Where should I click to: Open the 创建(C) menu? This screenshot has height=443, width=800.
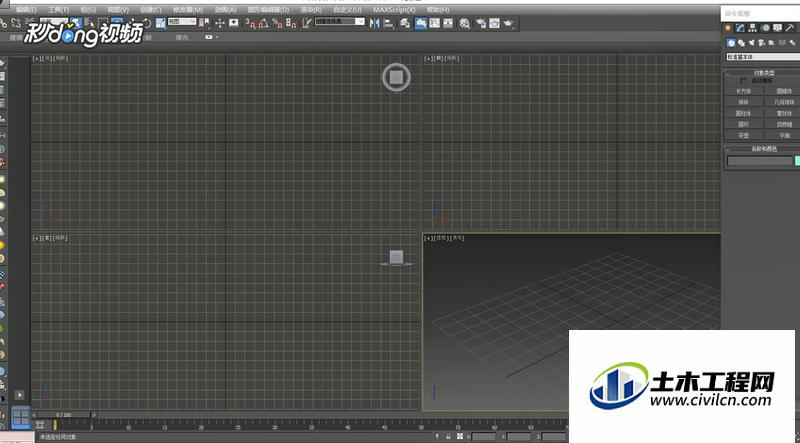(151, 10)
